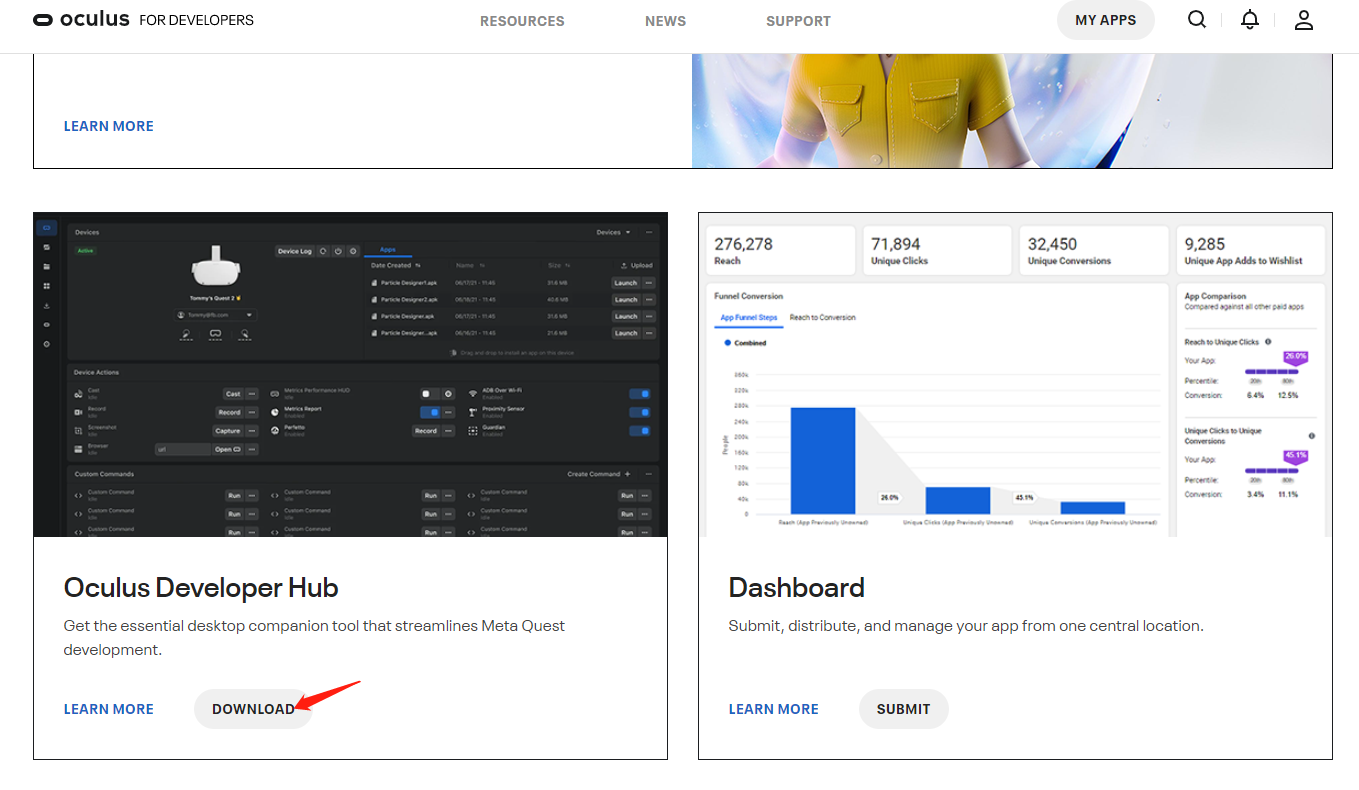Screen dimensions: 1359x790
Task: Open the Dashboard analytics screenshot thumbnail
Action: point(1015,375)
